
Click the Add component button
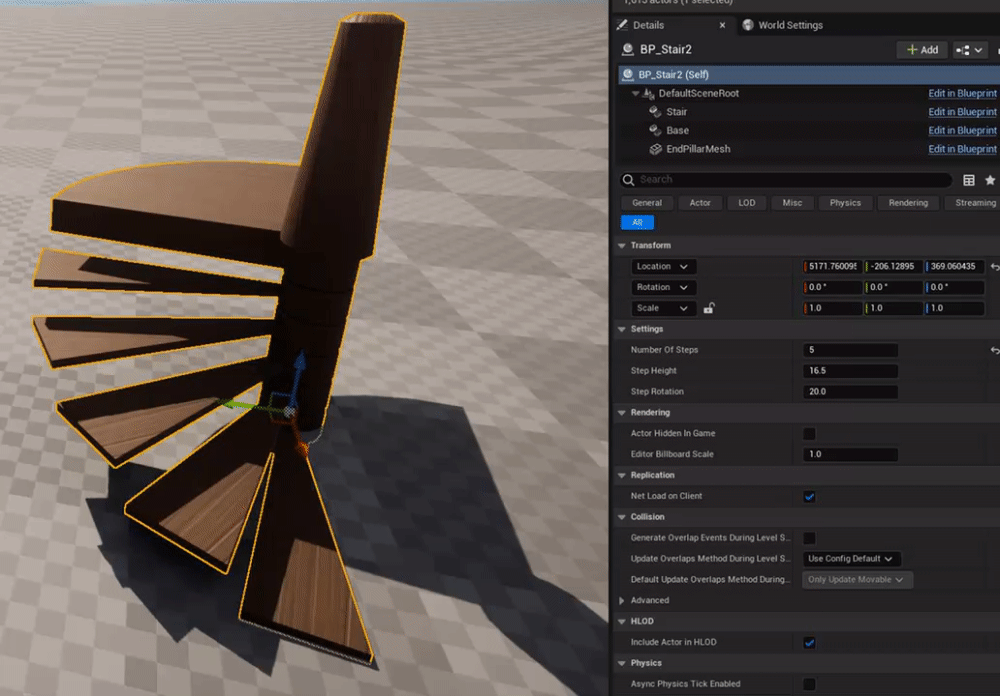click(x=921, y=49)
